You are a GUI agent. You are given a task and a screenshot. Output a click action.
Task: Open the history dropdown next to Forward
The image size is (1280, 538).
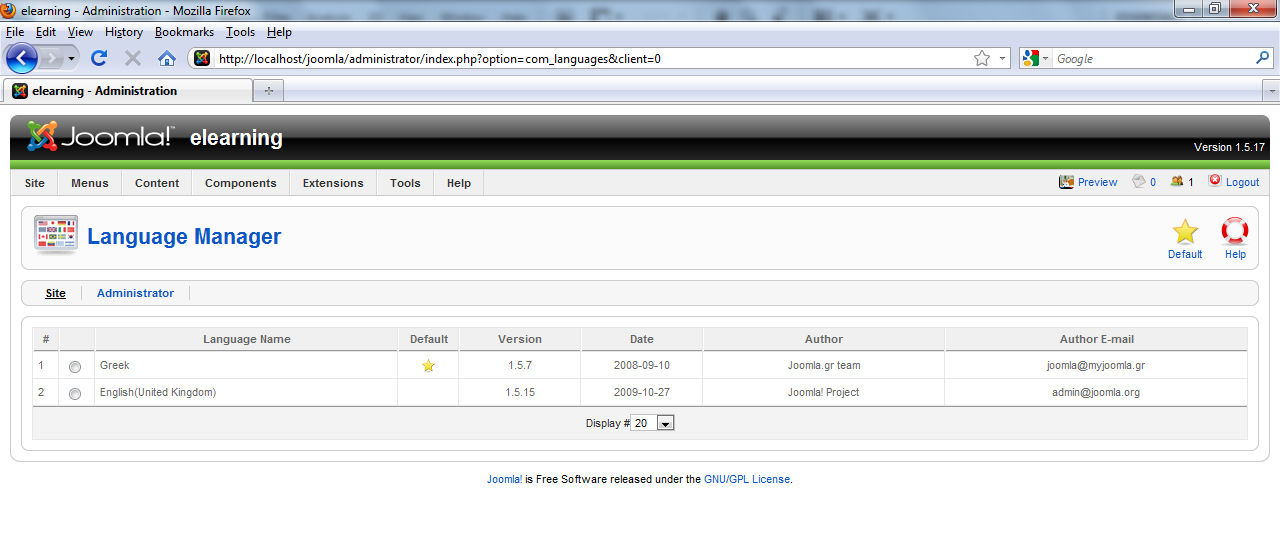click(71, 59)
